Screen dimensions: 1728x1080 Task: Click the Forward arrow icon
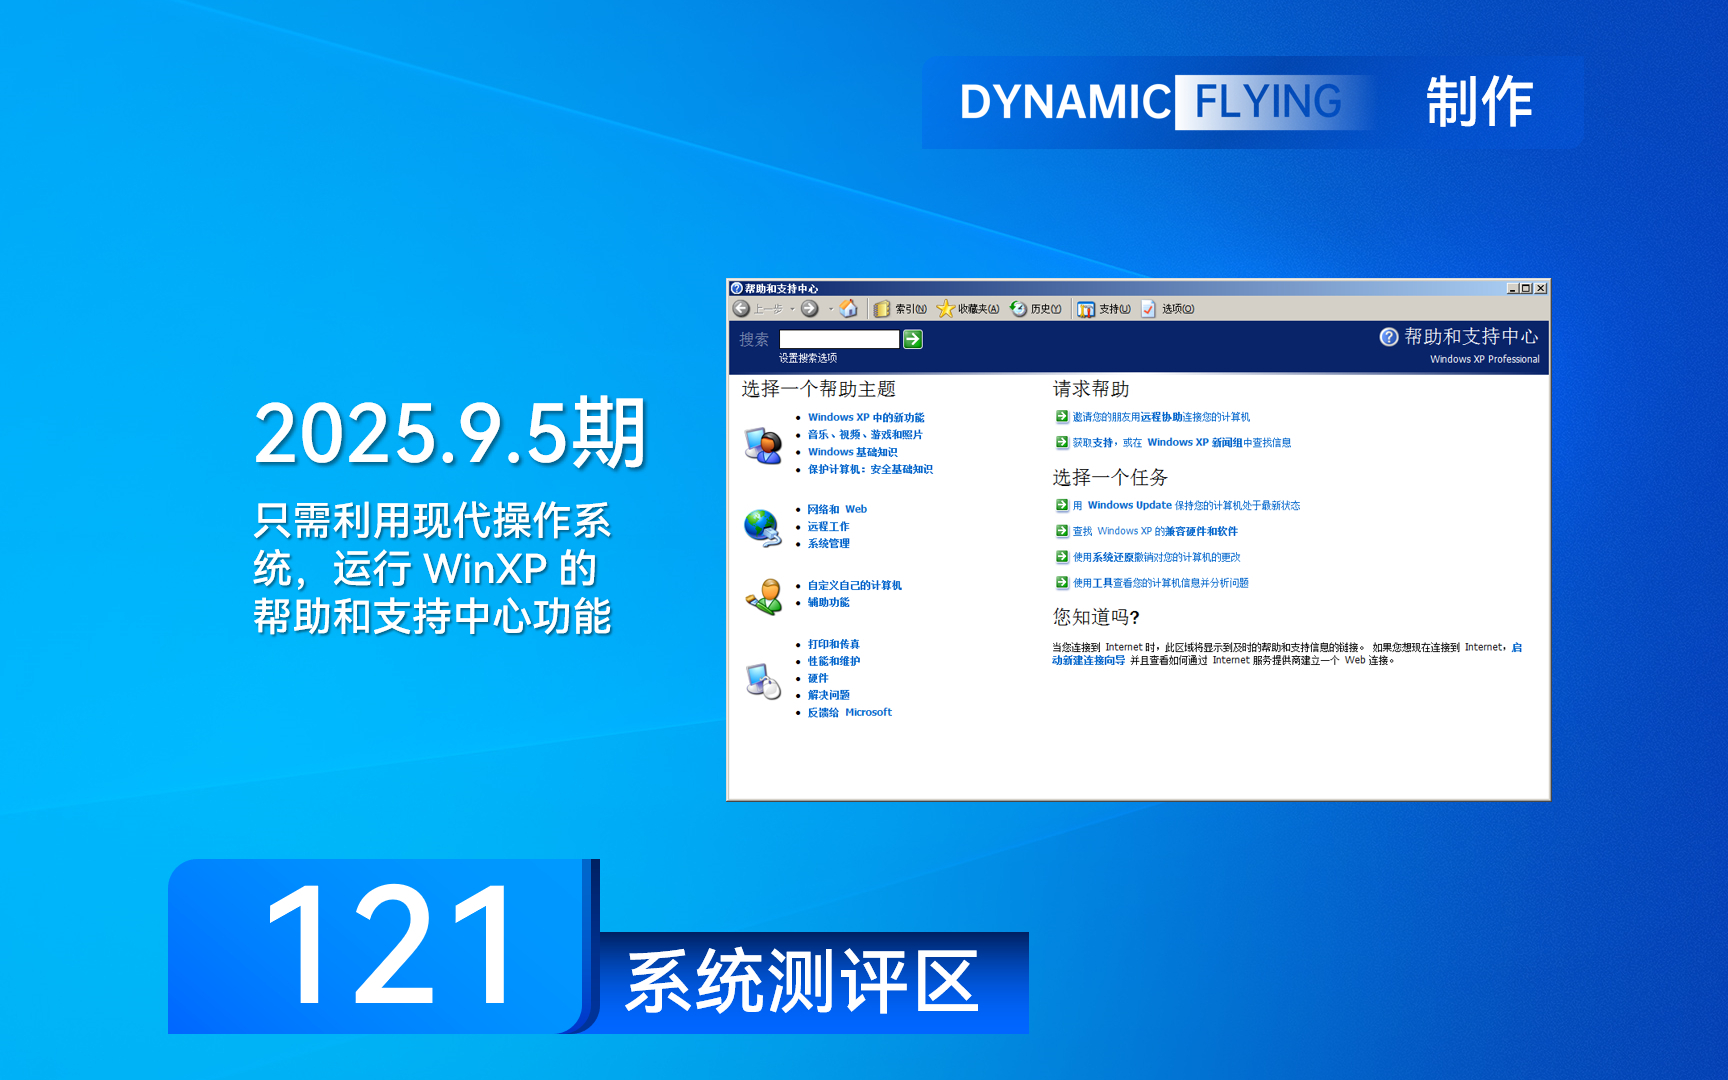pos(810,309)
